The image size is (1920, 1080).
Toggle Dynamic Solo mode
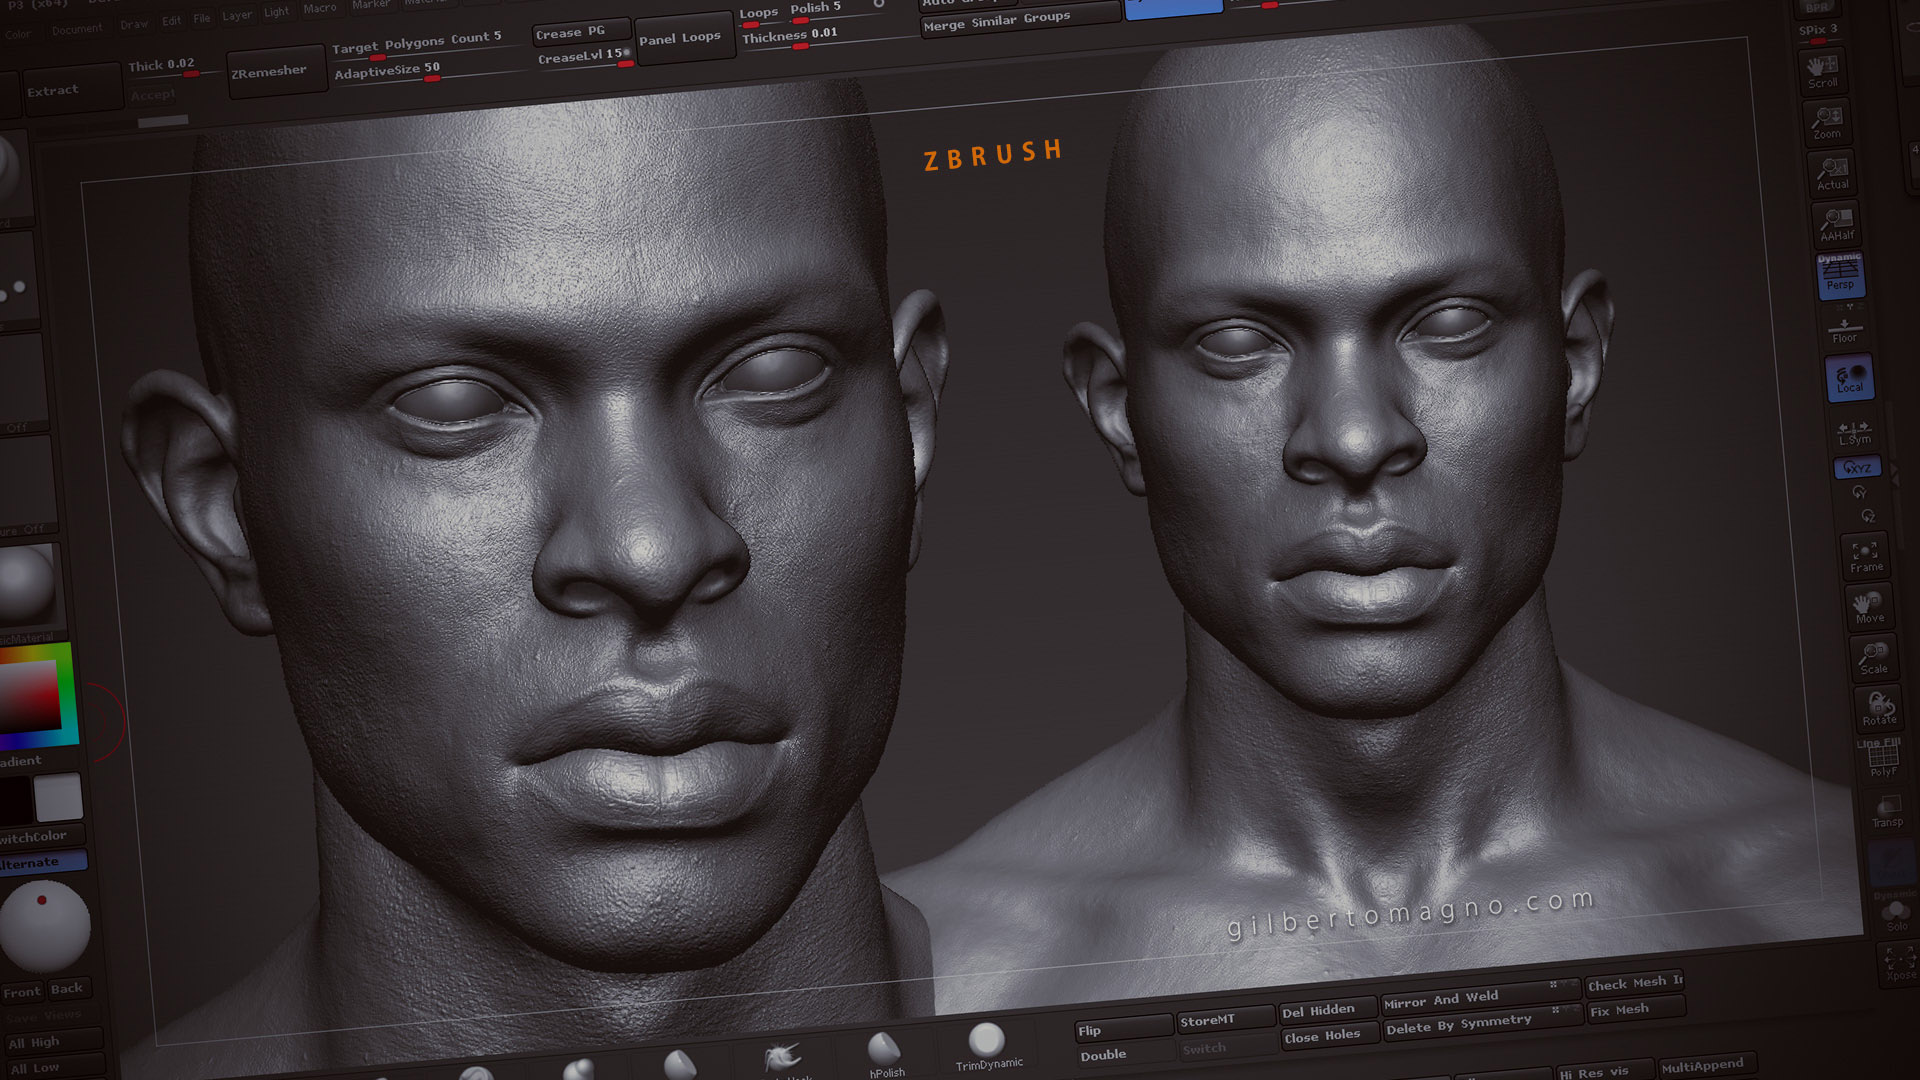(x=1895, y=911)
